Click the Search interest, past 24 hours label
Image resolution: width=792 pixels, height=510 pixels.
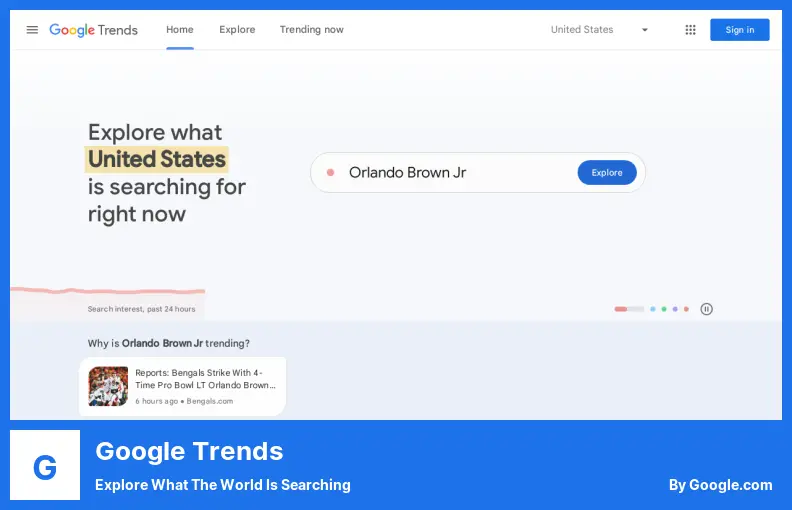[141, 309]
